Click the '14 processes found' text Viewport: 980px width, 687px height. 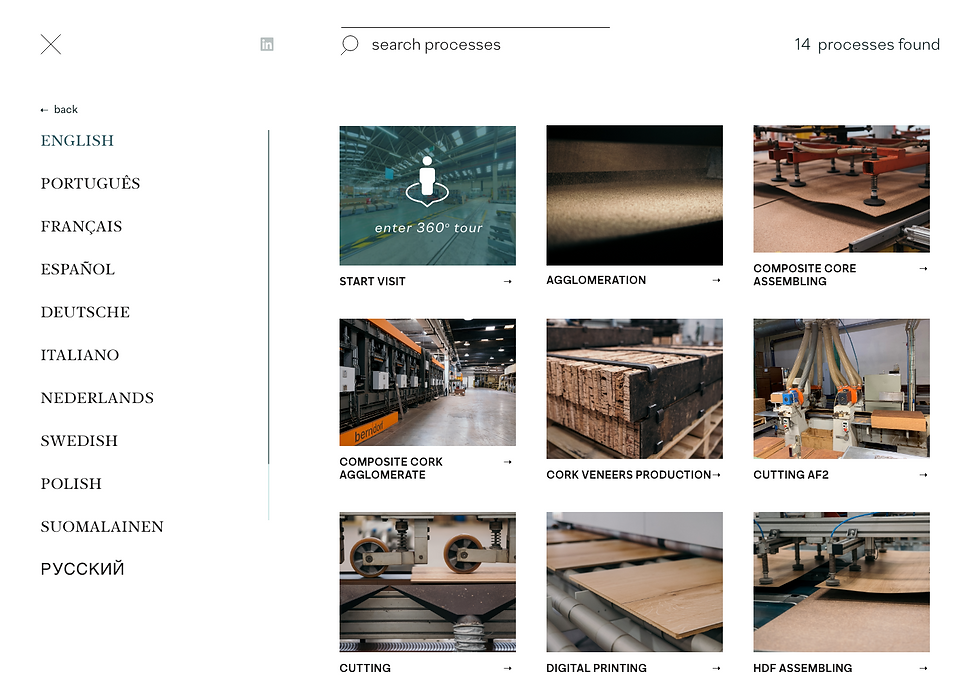867,44
